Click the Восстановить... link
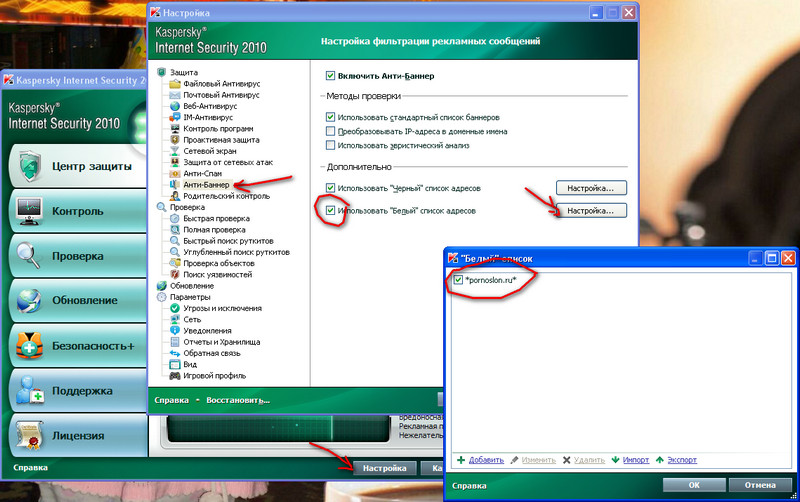This screenshot has width=800, height=502. coord(238,400)
